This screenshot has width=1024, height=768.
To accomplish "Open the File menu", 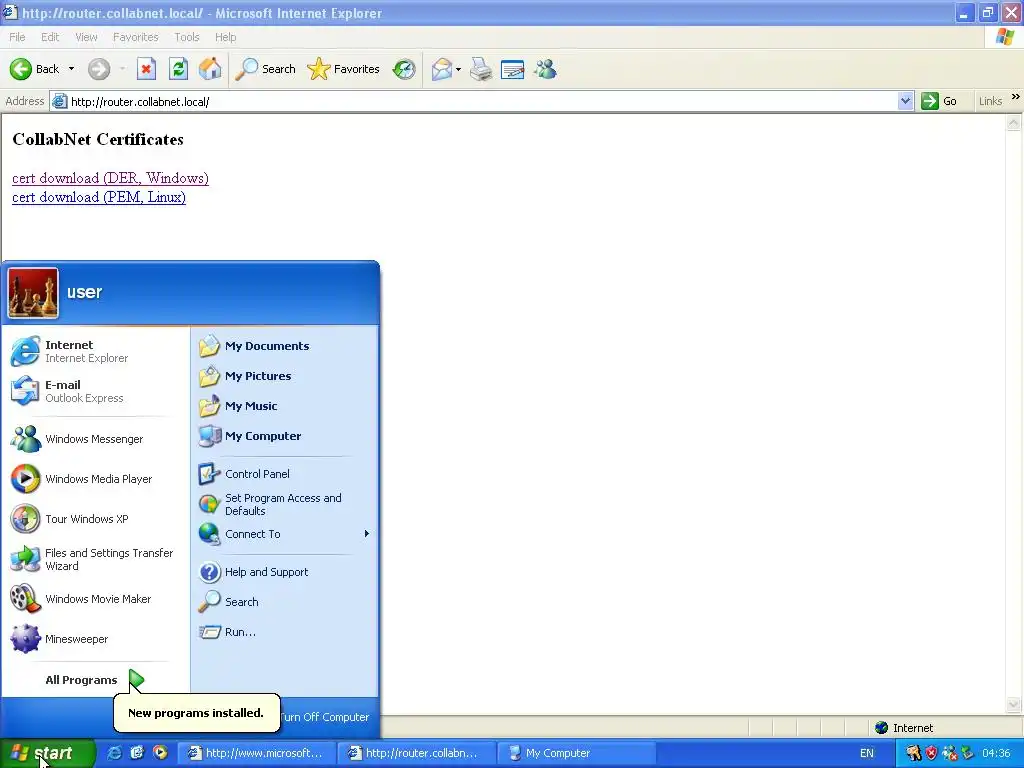I will pyautogui.click(x=17, y=37).
